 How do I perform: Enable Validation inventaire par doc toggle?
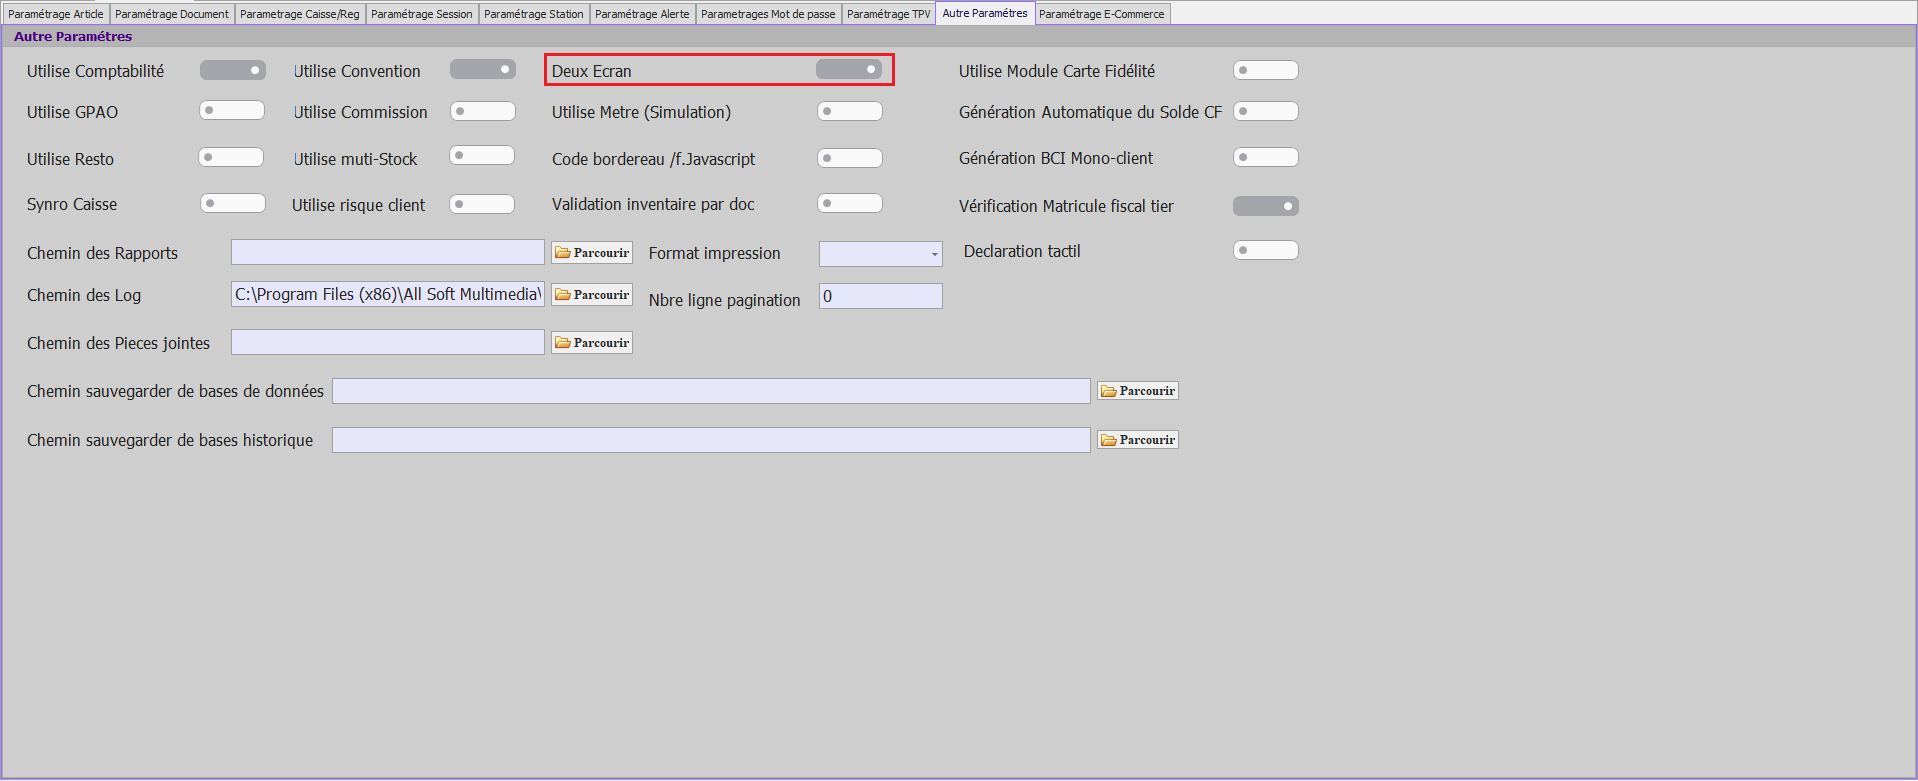click(x=850, y=203)
